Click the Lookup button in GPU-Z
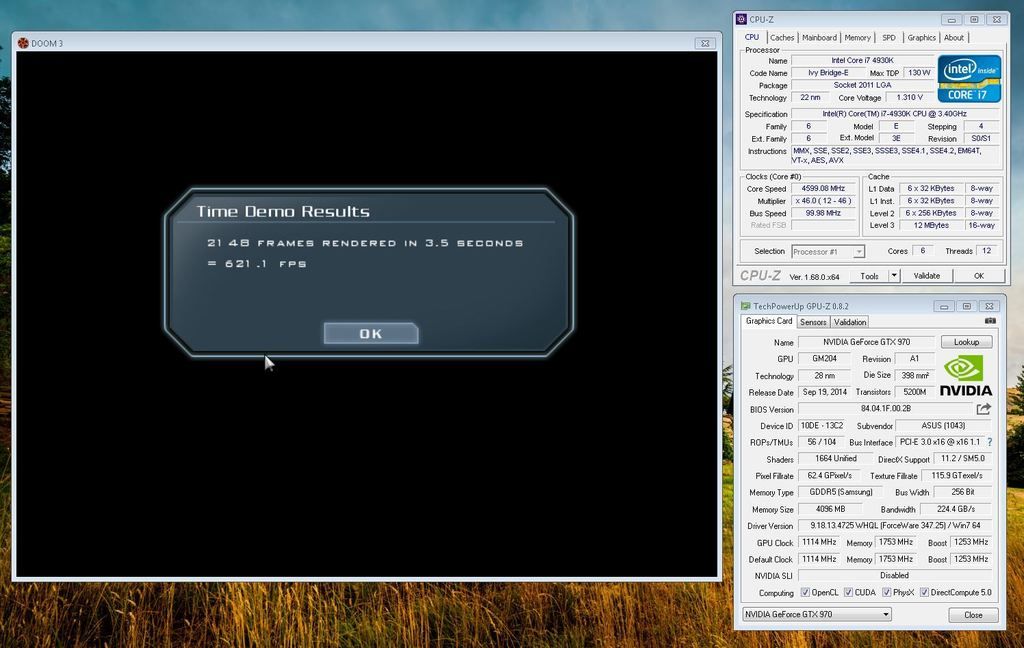Image resolution: width=1024 pixels, height=648 pixels. coord(966,342)
